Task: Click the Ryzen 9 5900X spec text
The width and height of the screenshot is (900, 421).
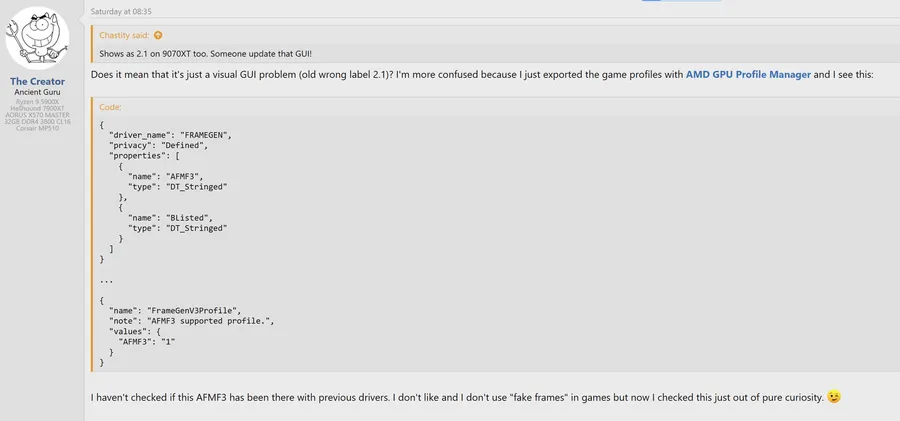Action: point(38,101)
